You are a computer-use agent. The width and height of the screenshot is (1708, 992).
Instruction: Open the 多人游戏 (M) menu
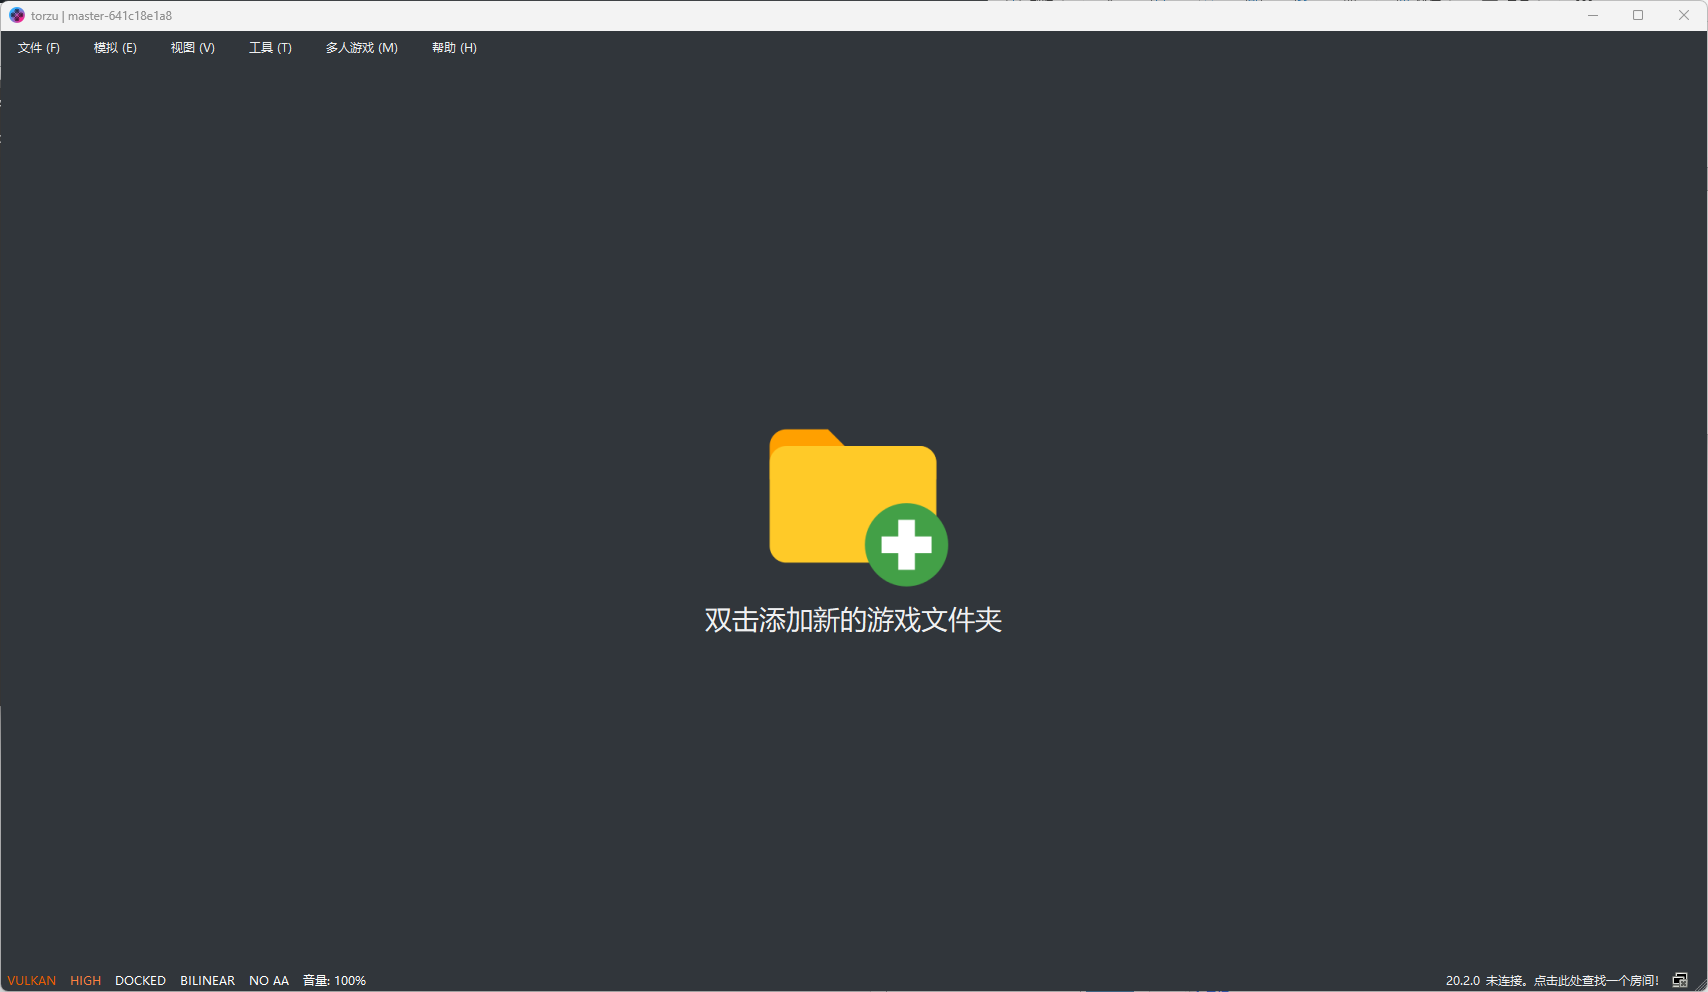pyautogui.click(x=361, y=48)
